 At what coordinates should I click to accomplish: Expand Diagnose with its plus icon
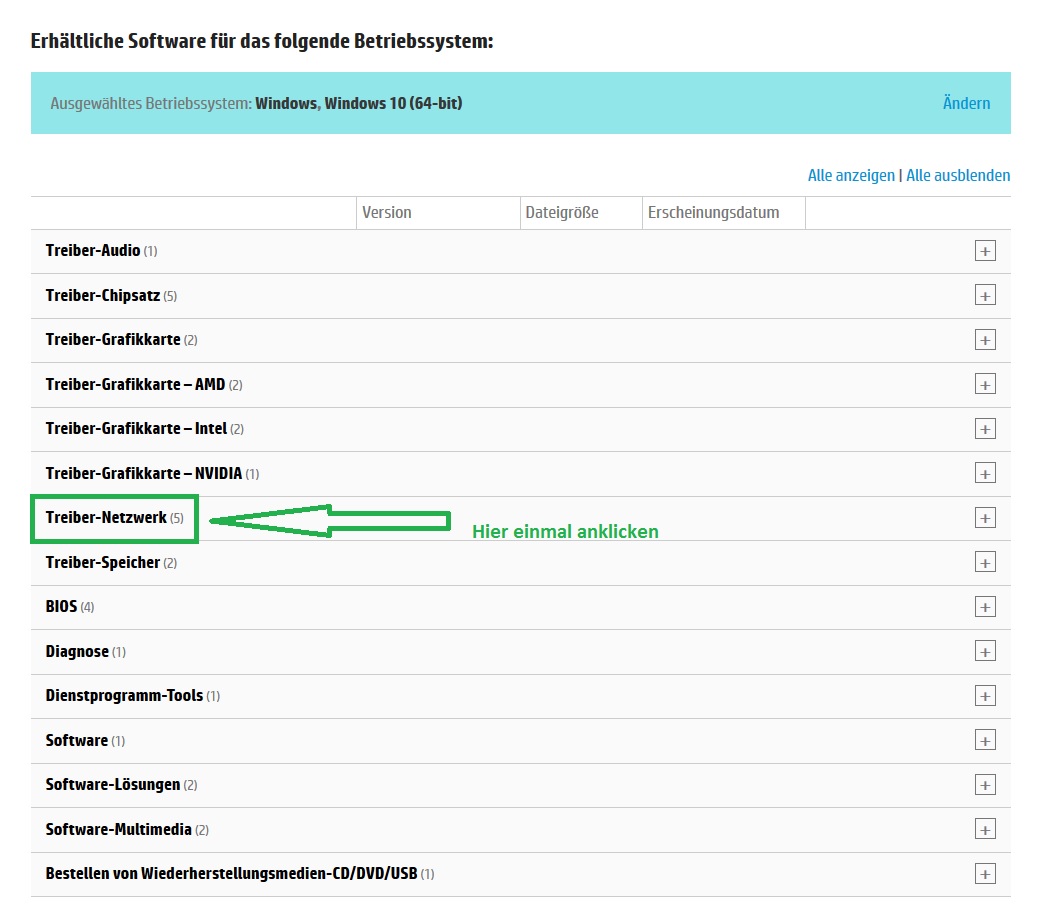(x=985, y=651)
